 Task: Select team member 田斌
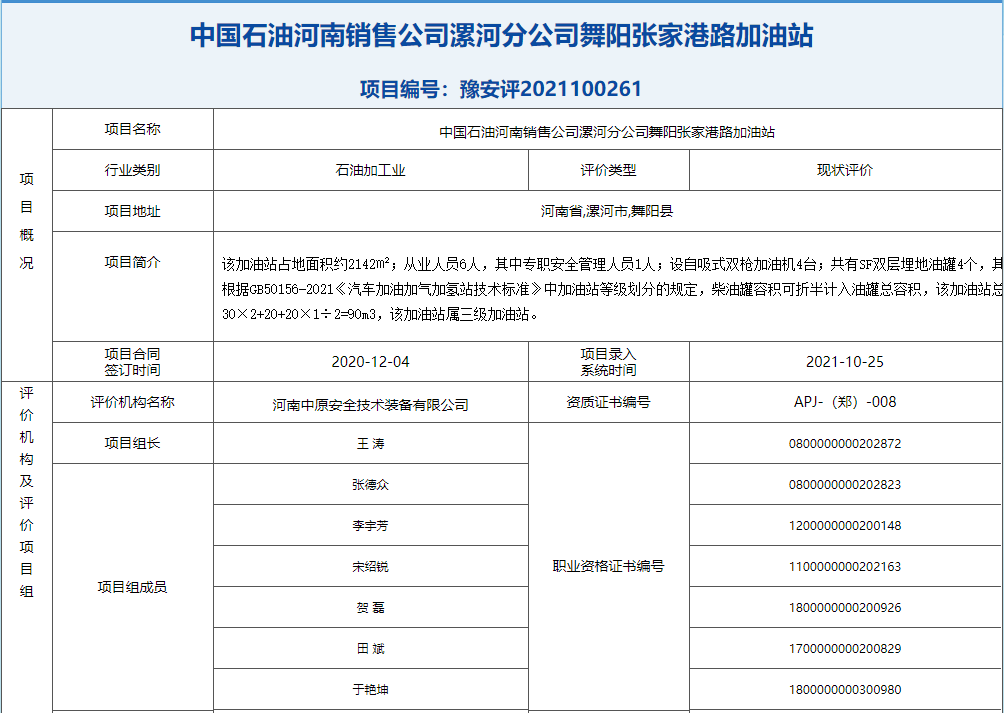(x=371, y=649)
